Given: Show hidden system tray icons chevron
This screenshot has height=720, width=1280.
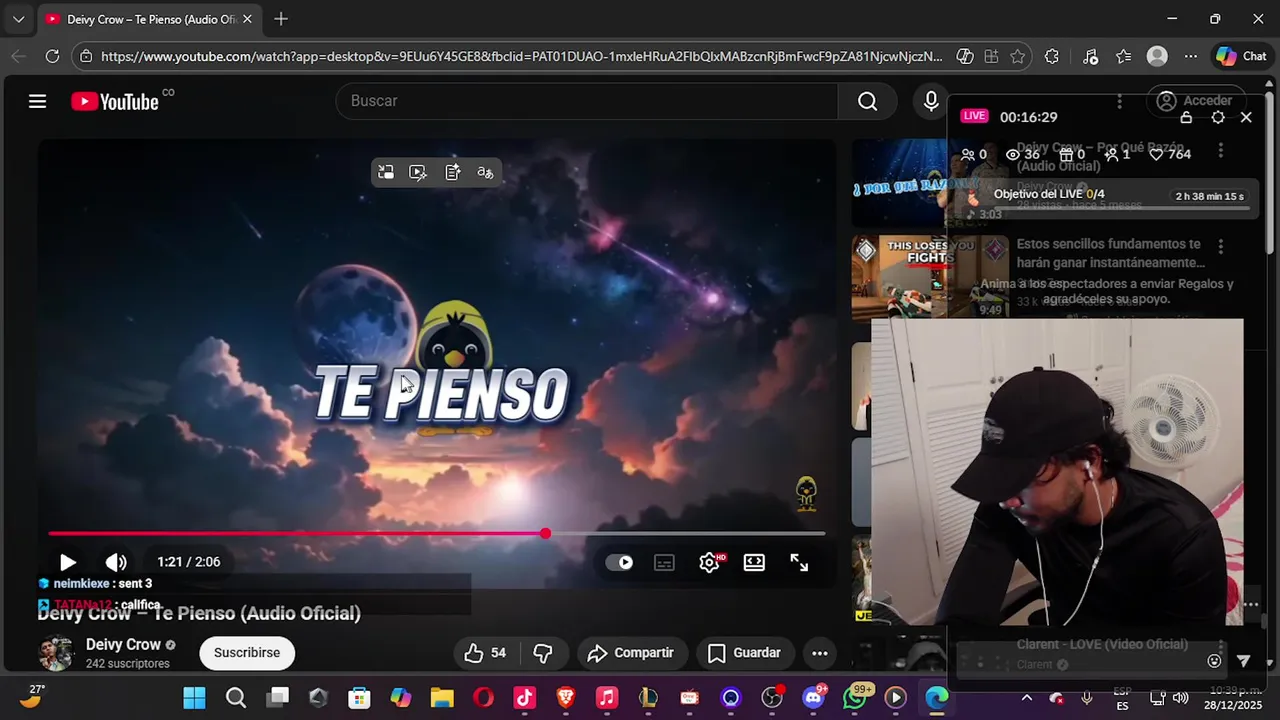Looking at the screenshot, I should [1026, 698].
